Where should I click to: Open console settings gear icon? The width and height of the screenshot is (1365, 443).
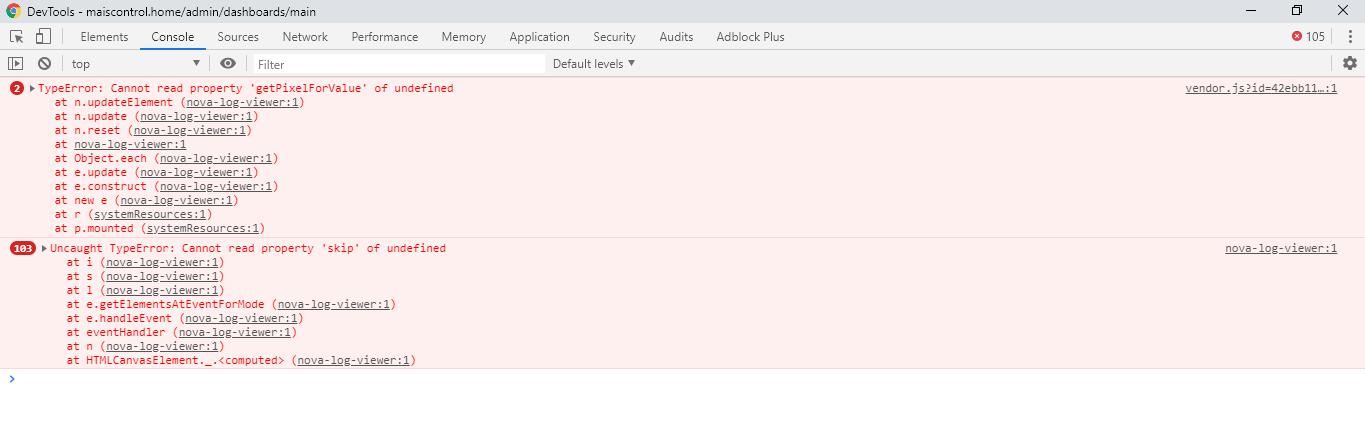pyautogui.click(x=1350, y=63)
